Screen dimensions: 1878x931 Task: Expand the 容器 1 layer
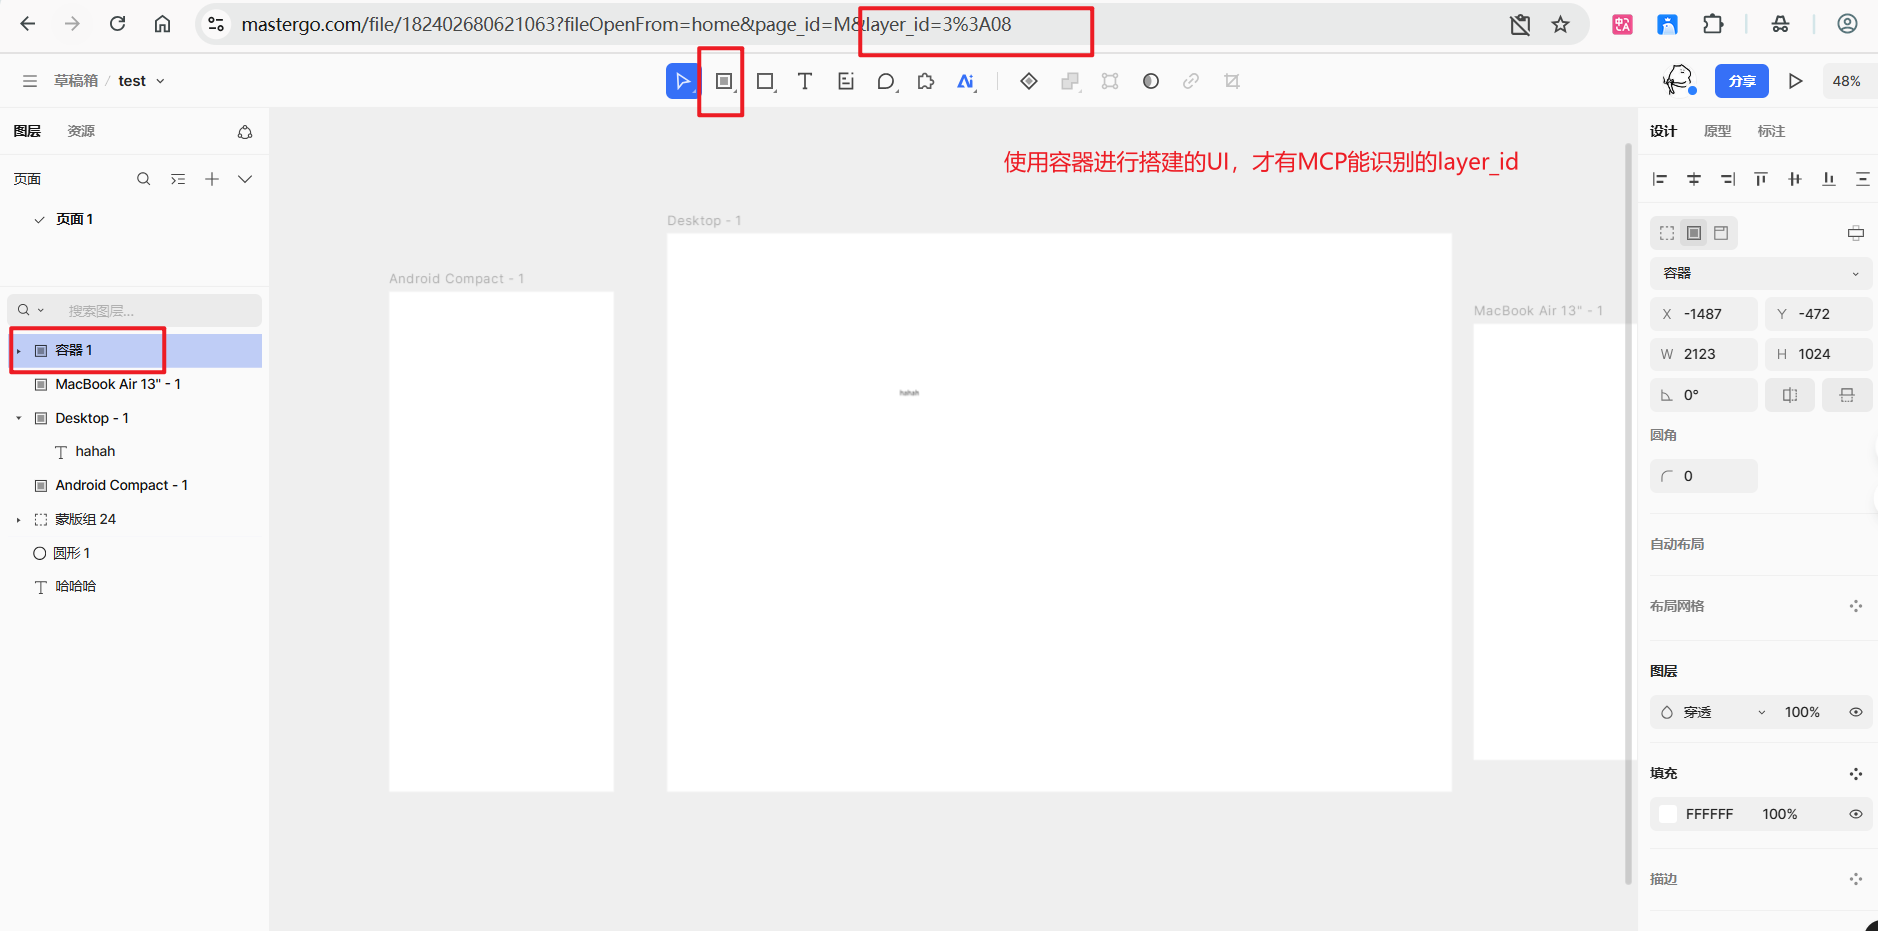pyautogui.click(x=18, y=351)
